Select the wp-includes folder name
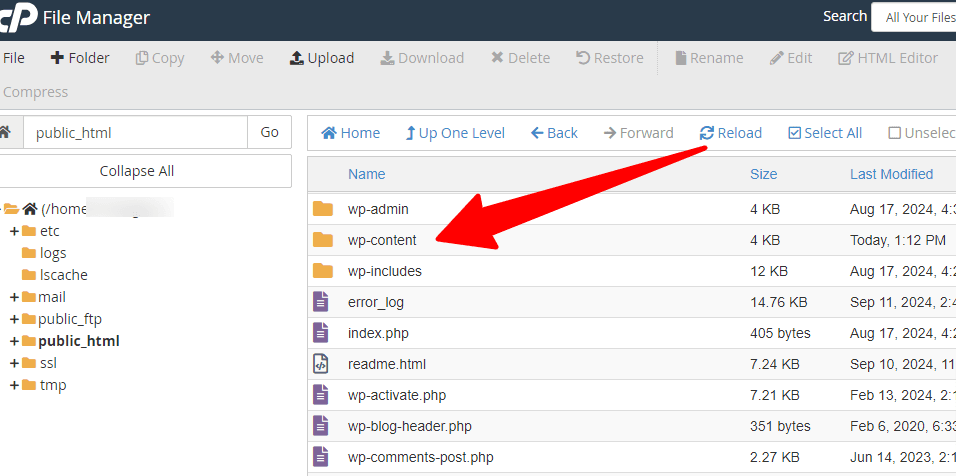956x476 pixels. point(385,271)
